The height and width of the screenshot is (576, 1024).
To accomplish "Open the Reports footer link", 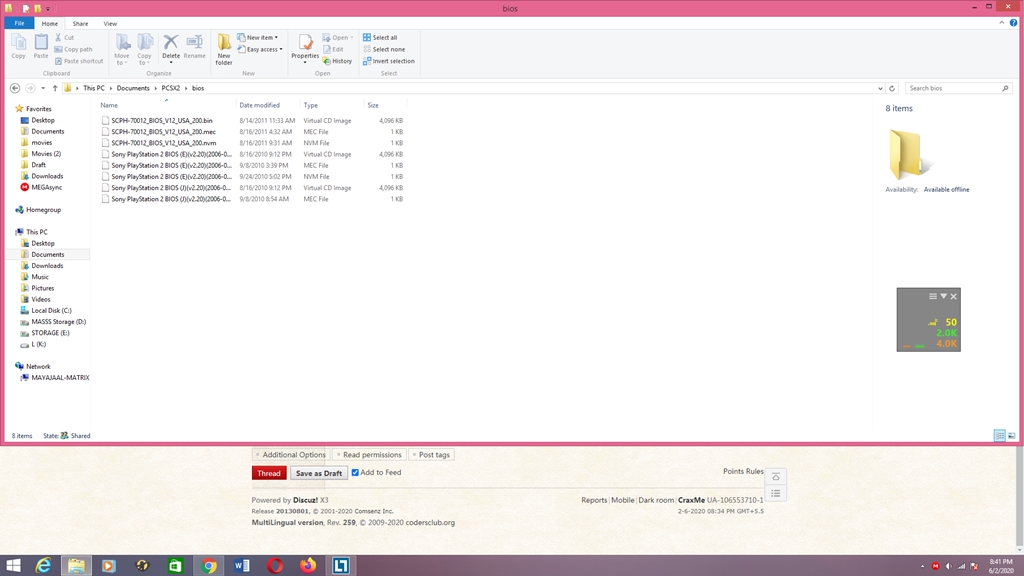I will pyautogui.click(x=594, y=500).
